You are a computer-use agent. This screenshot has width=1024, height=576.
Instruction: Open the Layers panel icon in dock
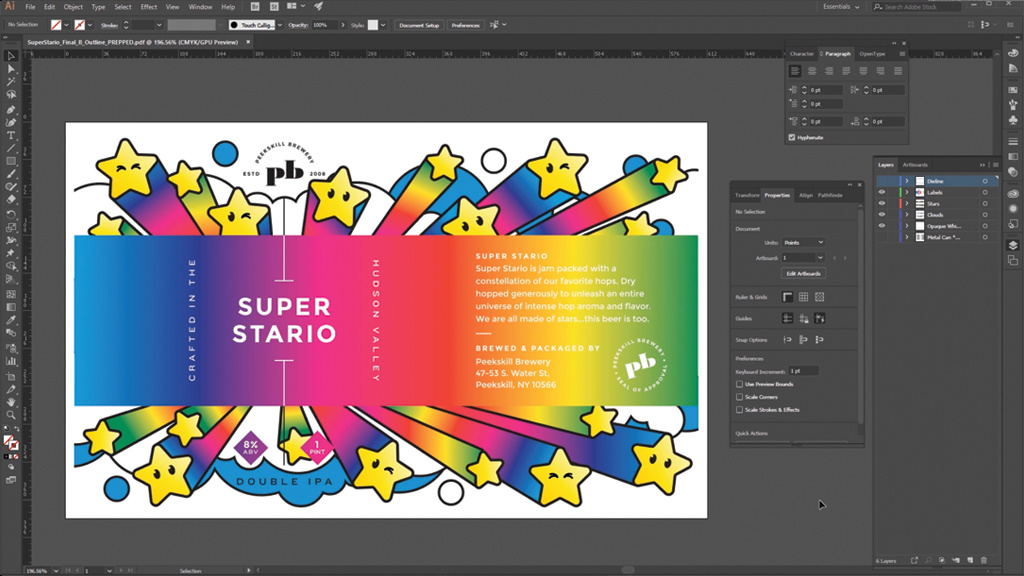click(1013, 245)
